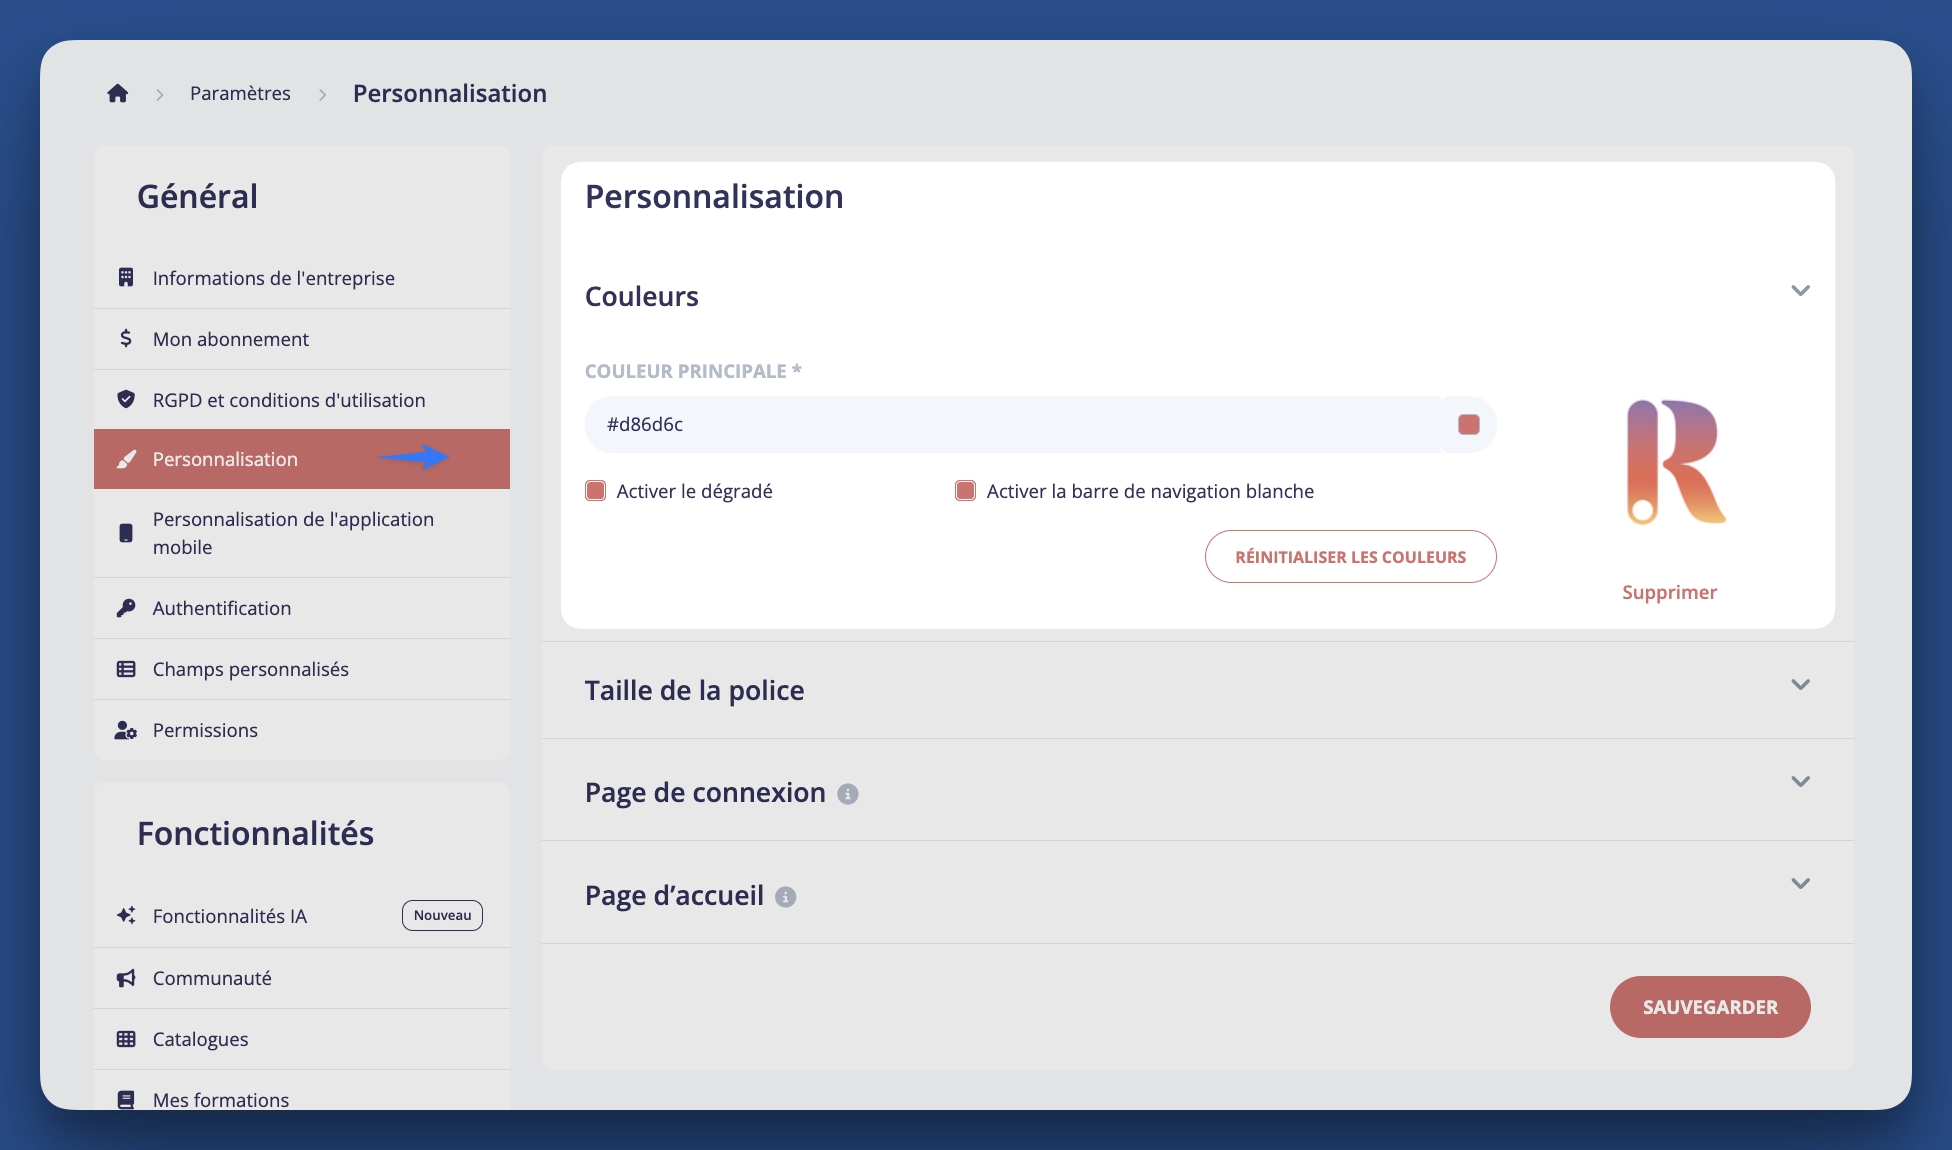Click the Sauvegarder button
The width and height of the screenshot is (1952, 1150).
(x=1710, y=1007)
